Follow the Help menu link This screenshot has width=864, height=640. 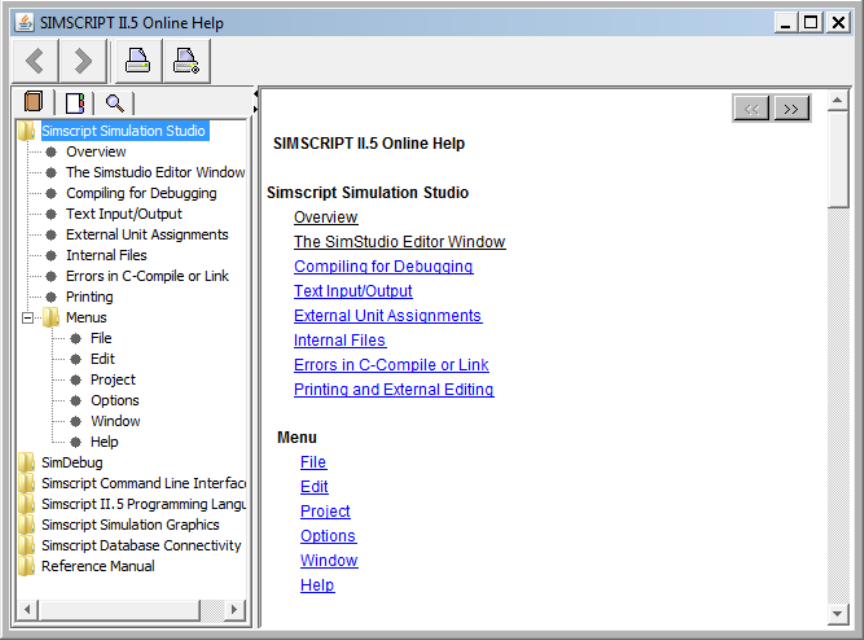click(317, 585)
